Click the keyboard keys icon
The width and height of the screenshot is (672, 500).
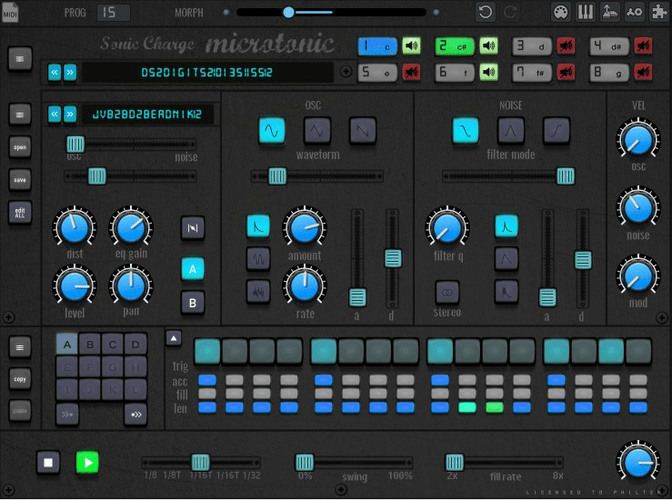[585, 12]
